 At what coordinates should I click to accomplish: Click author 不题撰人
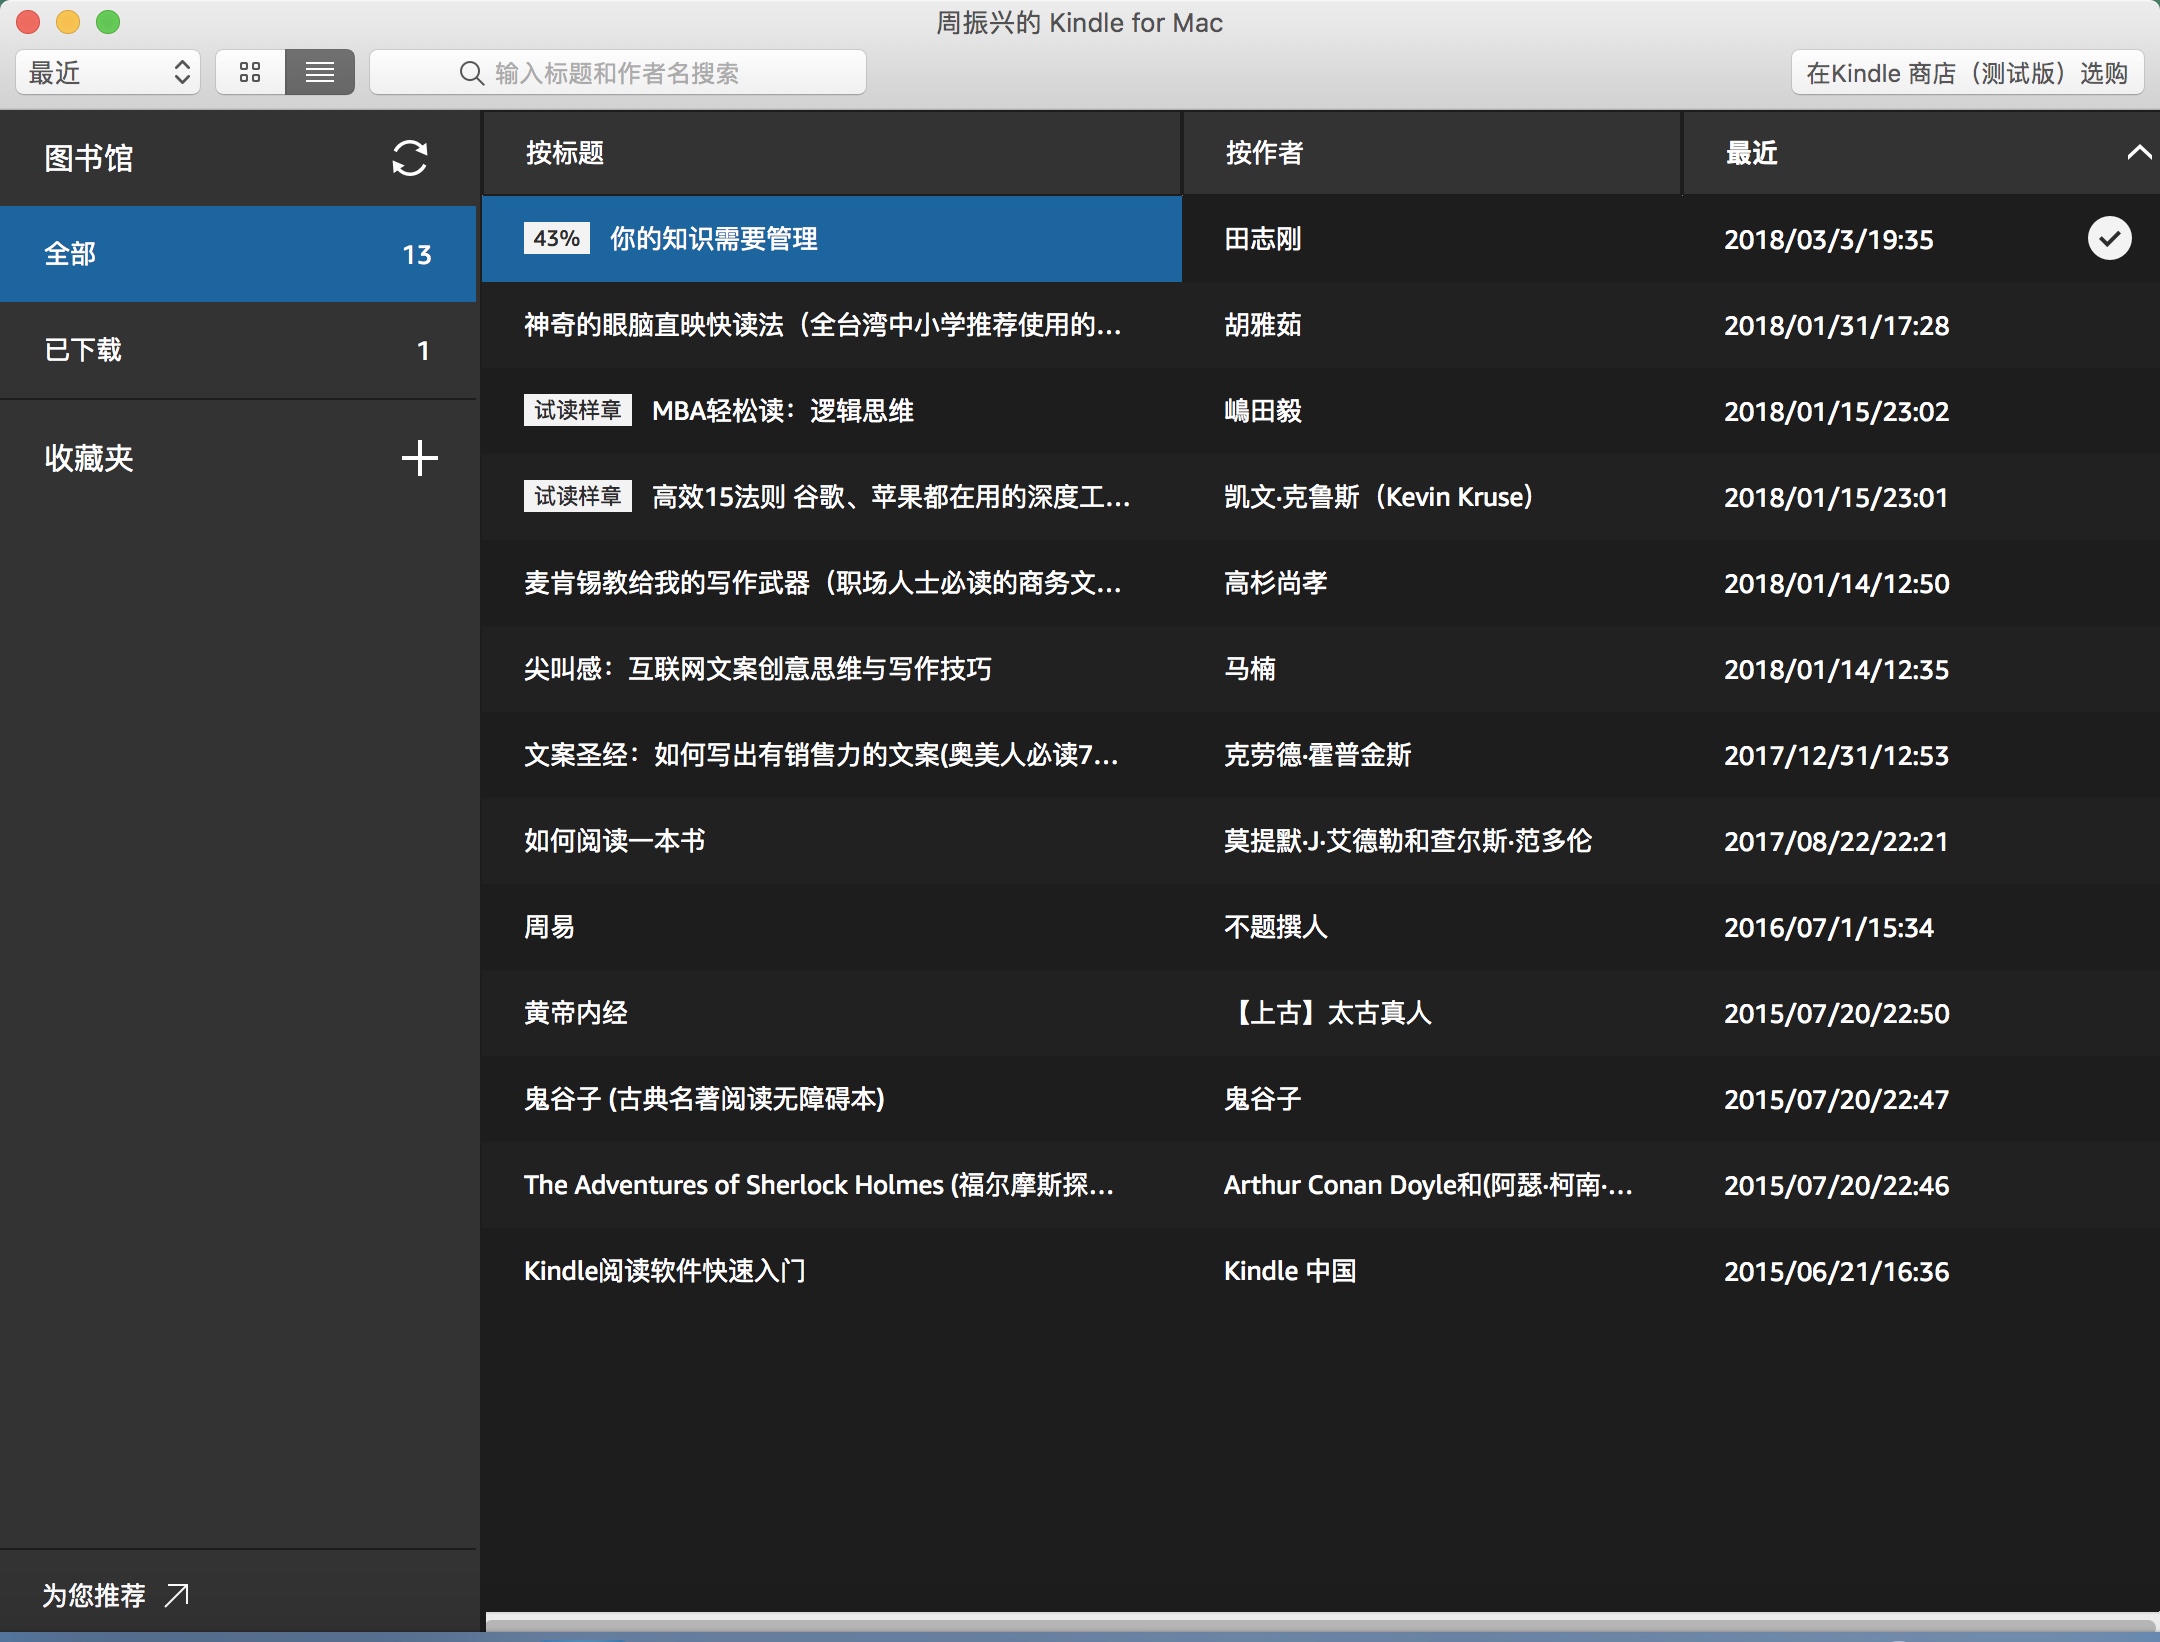(x=1276, y=927)
